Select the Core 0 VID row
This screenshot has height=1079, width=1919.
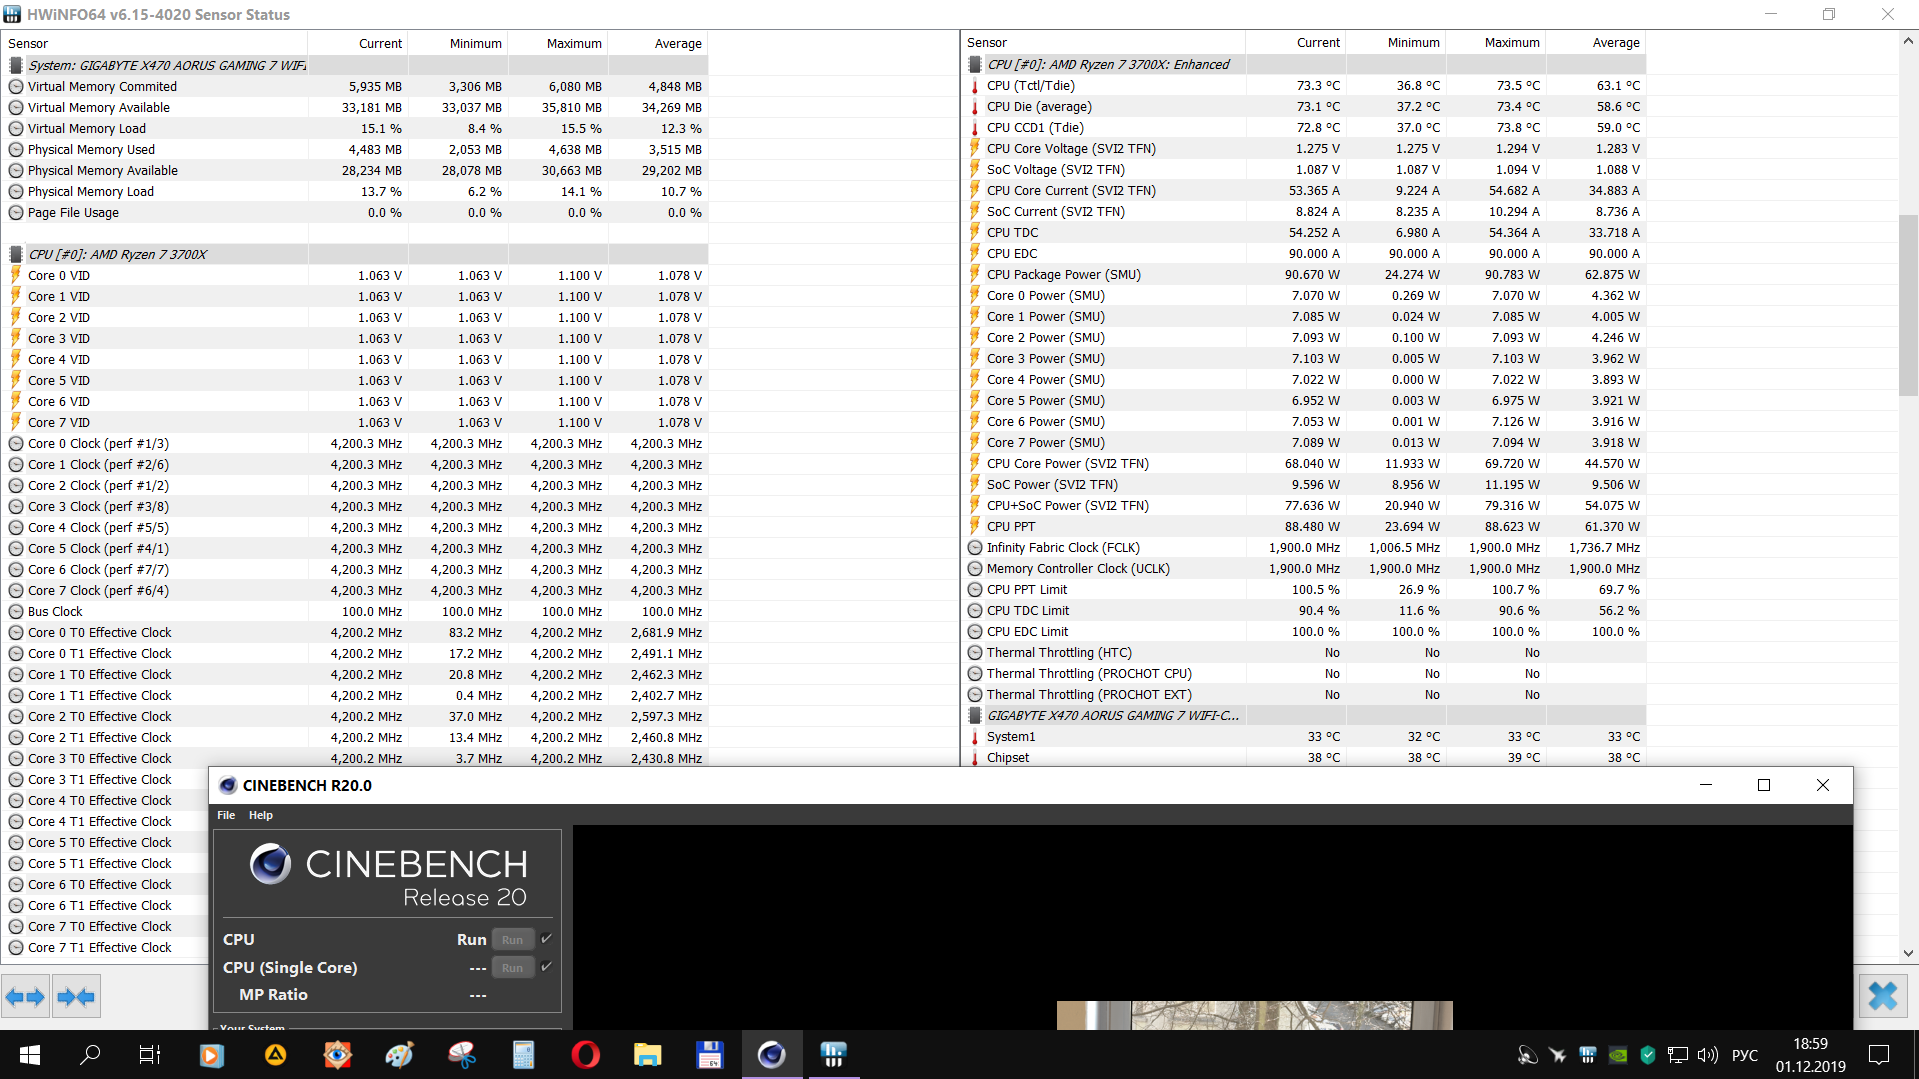coord(356,275)
